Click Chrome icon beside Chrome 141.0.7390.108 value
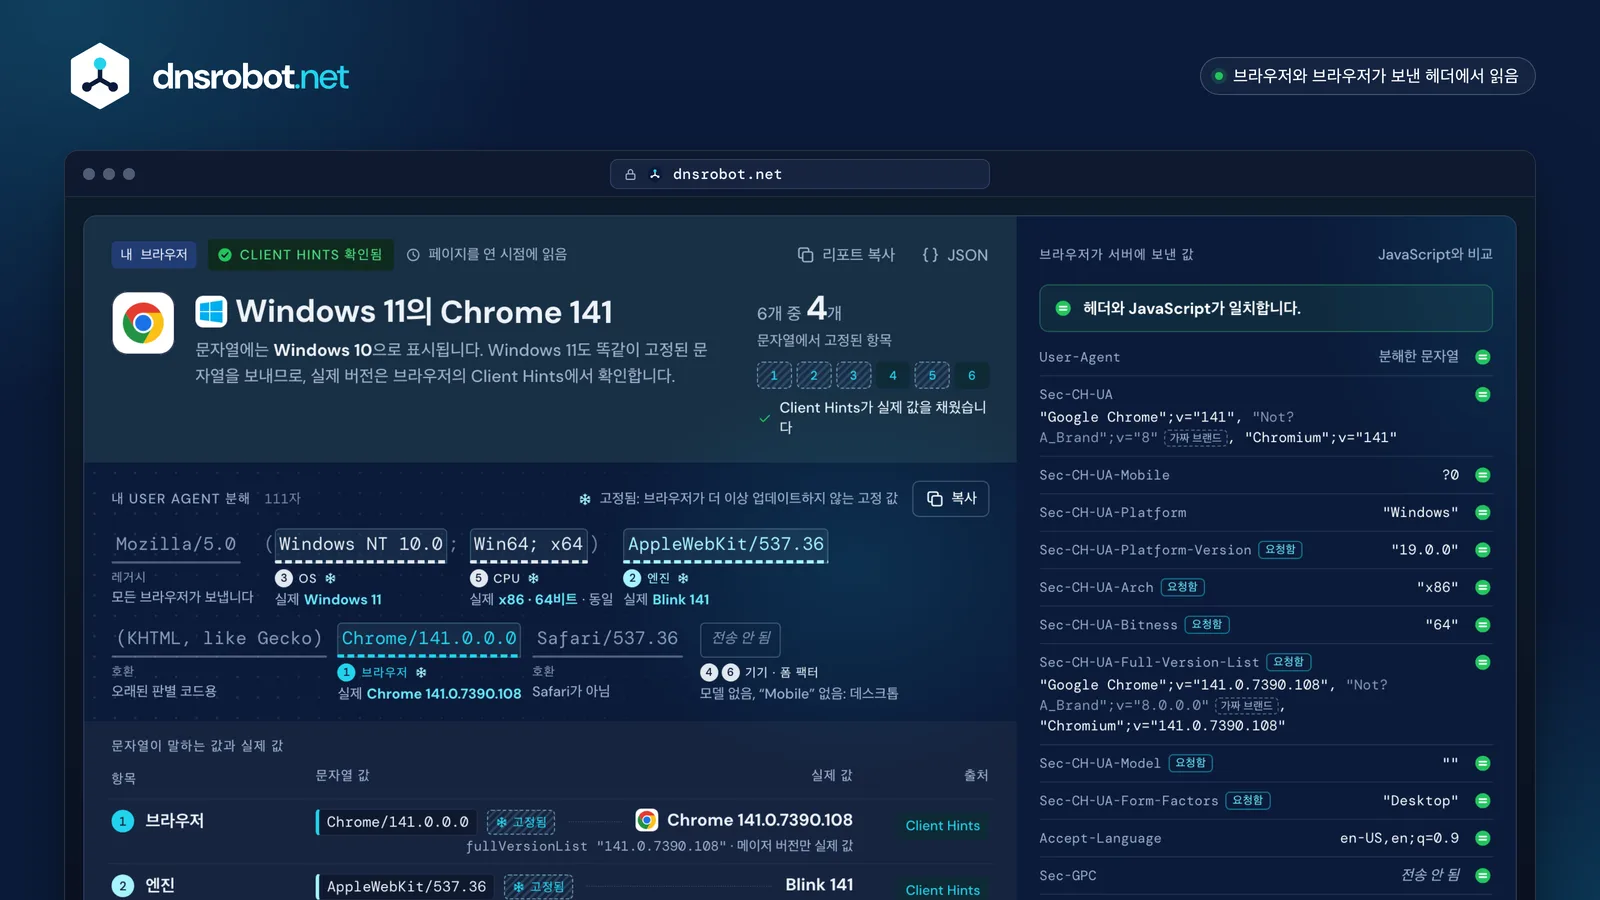This screenshot has width=1600, height=900. point(647,820)
